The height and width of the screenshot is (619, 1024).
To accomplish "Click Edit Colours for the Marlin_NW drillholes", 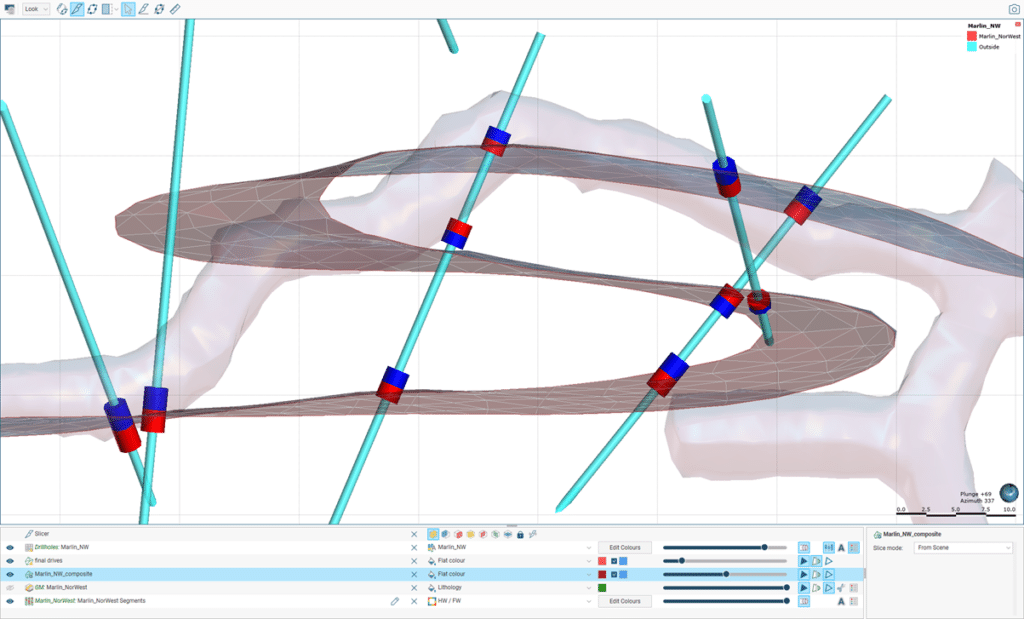I will coord(625,548).
